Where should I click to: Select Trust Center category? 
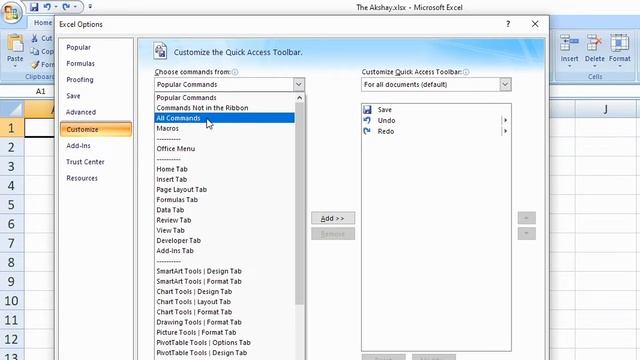pos(85,162)
